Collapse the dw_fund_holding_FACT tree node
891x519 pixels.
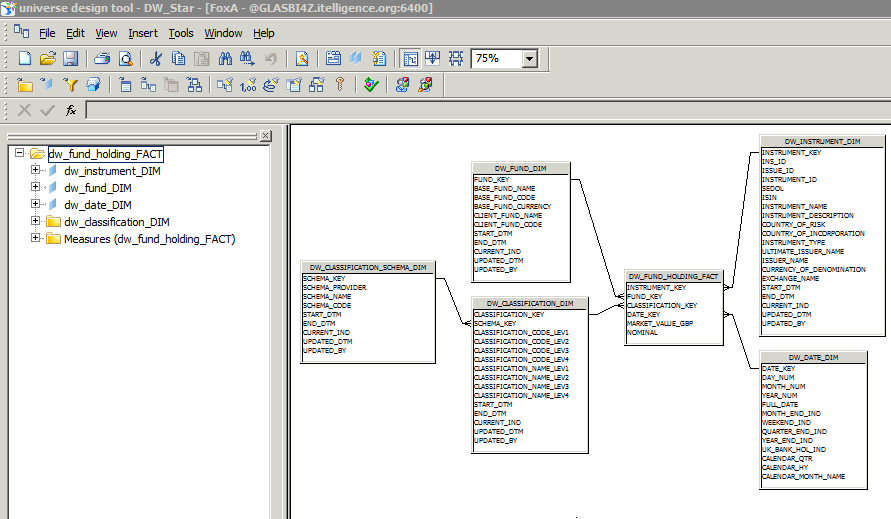[x=19, y=153]
